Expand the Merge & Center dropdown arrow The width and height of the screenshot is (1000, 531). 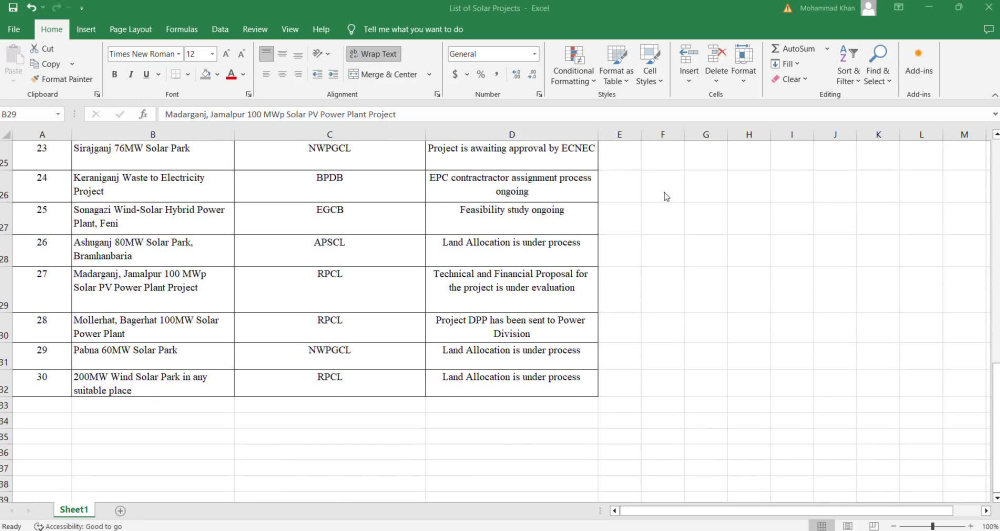coord(429,75)
